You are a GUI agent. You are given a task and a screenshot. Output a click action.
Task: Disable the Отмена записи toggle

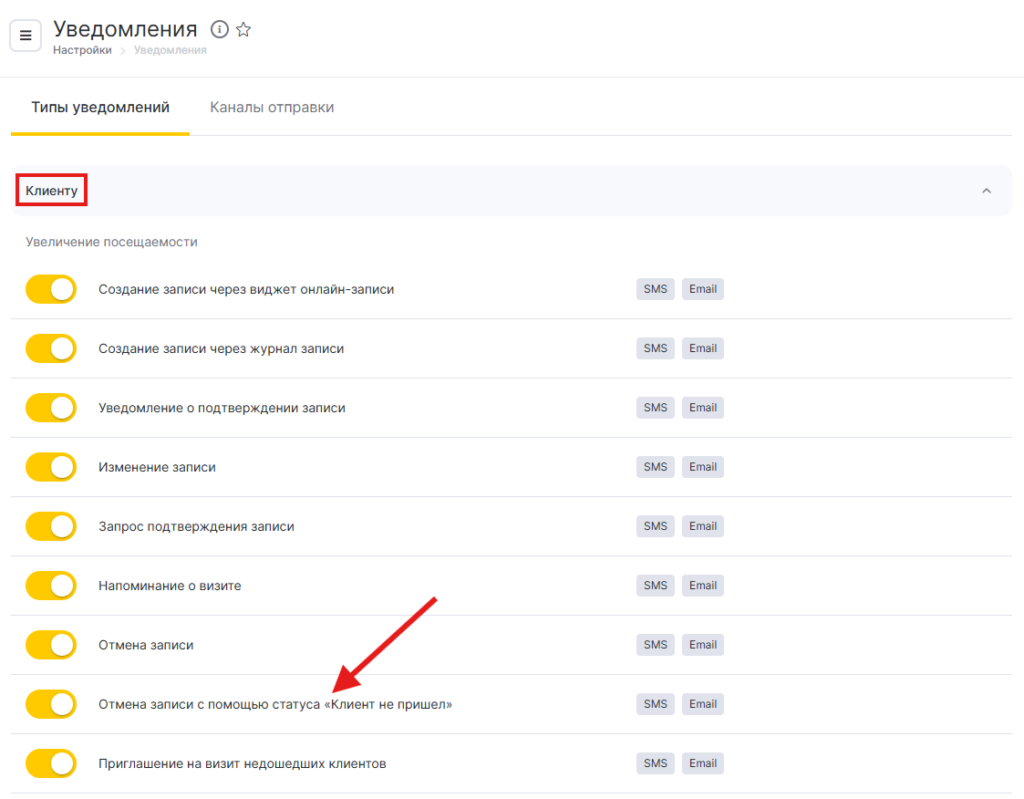point(51,645)
